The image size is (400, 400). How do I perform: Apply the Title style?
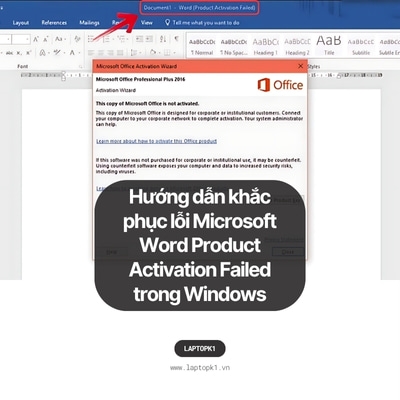click(329, 47)
